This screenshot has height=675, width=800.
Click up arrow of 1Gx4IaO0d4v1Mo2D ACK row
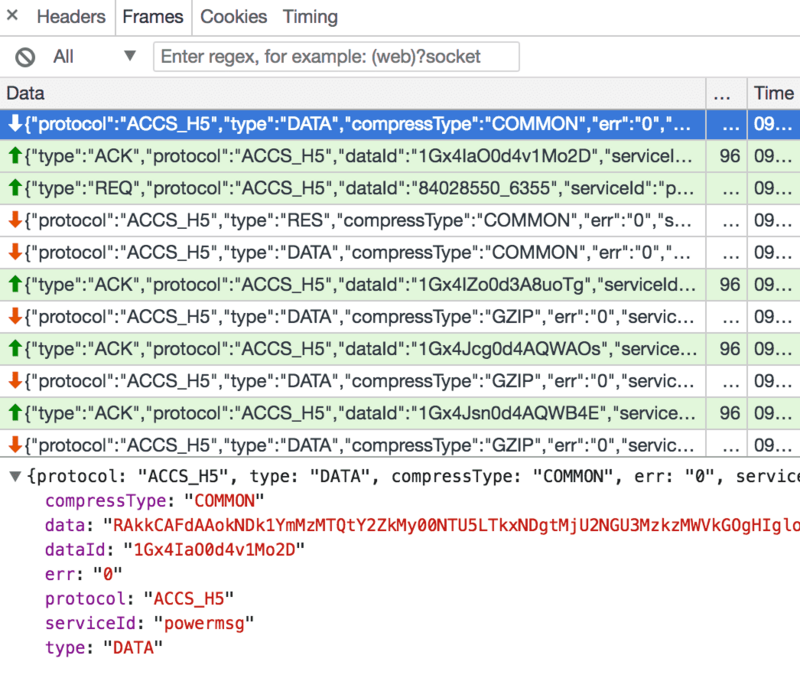tap(15, 156)
